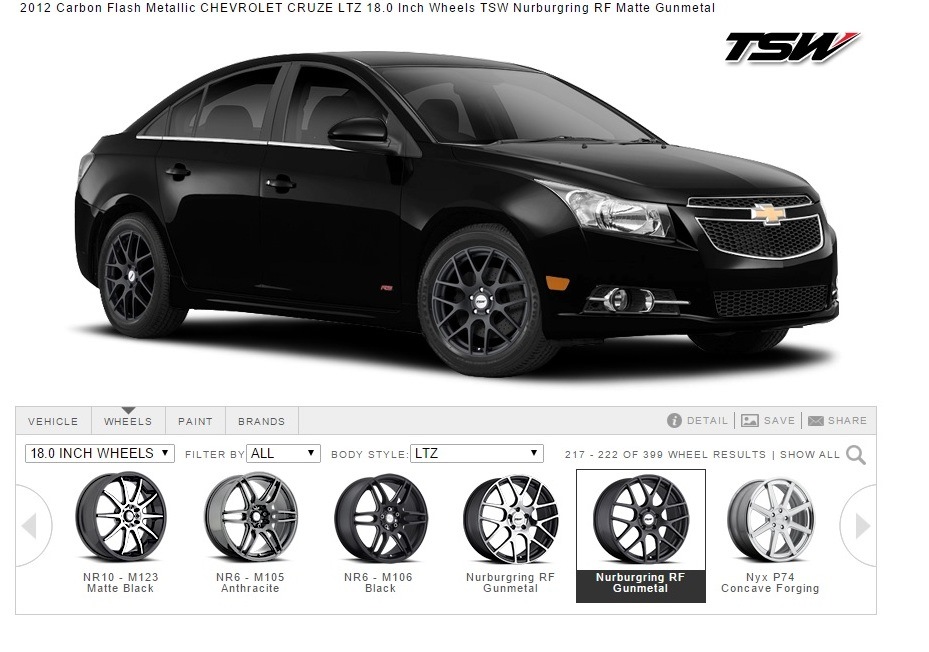This screenshot has height=652, width=929.
Task: Open the BODY STYLE dropdown showing LTZ
Action: pos(476,453)
